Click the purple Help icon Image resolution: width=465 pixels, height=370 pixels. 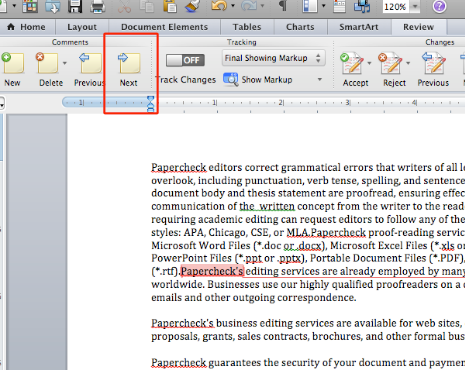click(439, 6)
